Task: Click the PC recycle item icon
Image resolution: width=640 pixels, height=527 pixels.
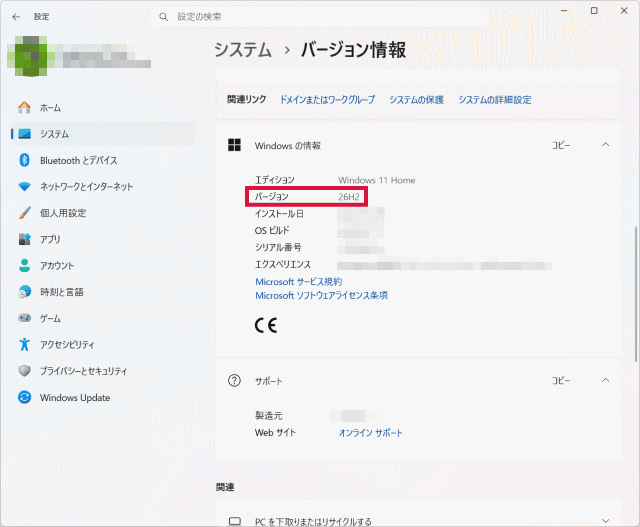Action: (x=235, y=521)
